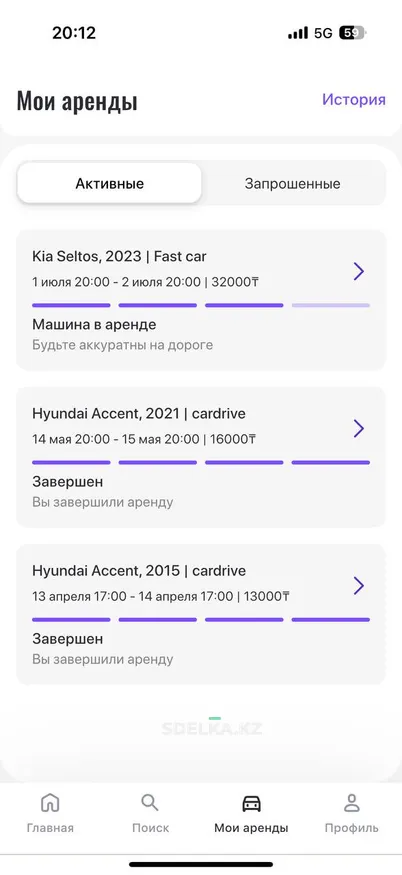
Task: Click the Hyundai Accent 2021 progress bar
Action: point(201,462)
